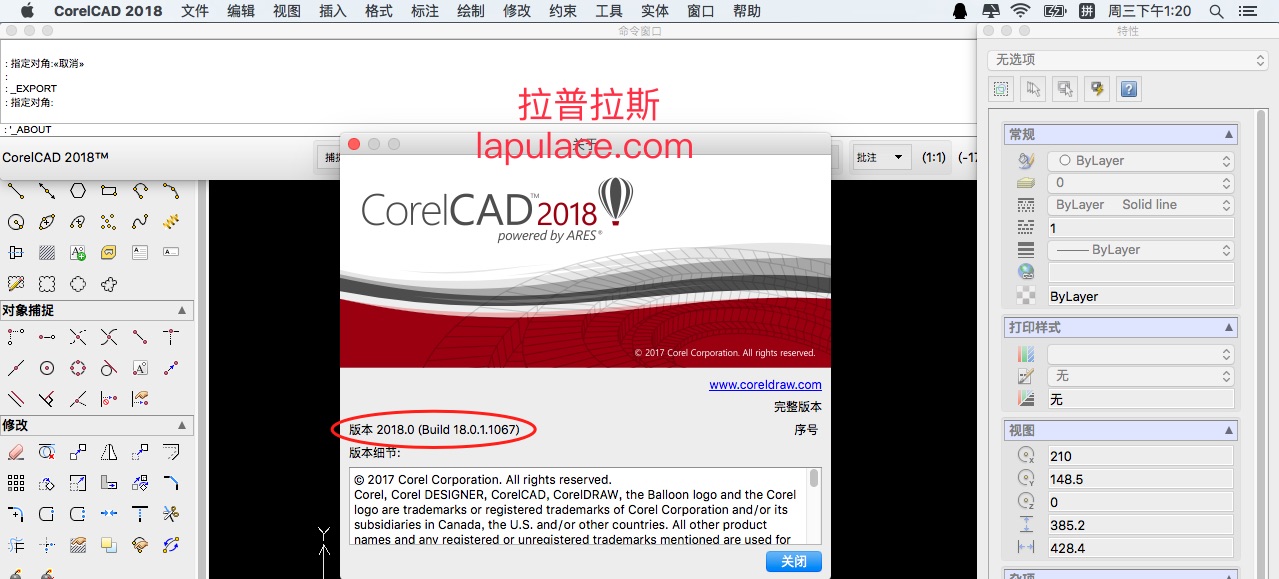
Task: Select the multiple points tool icon
Action: click(x=109, y=222)
